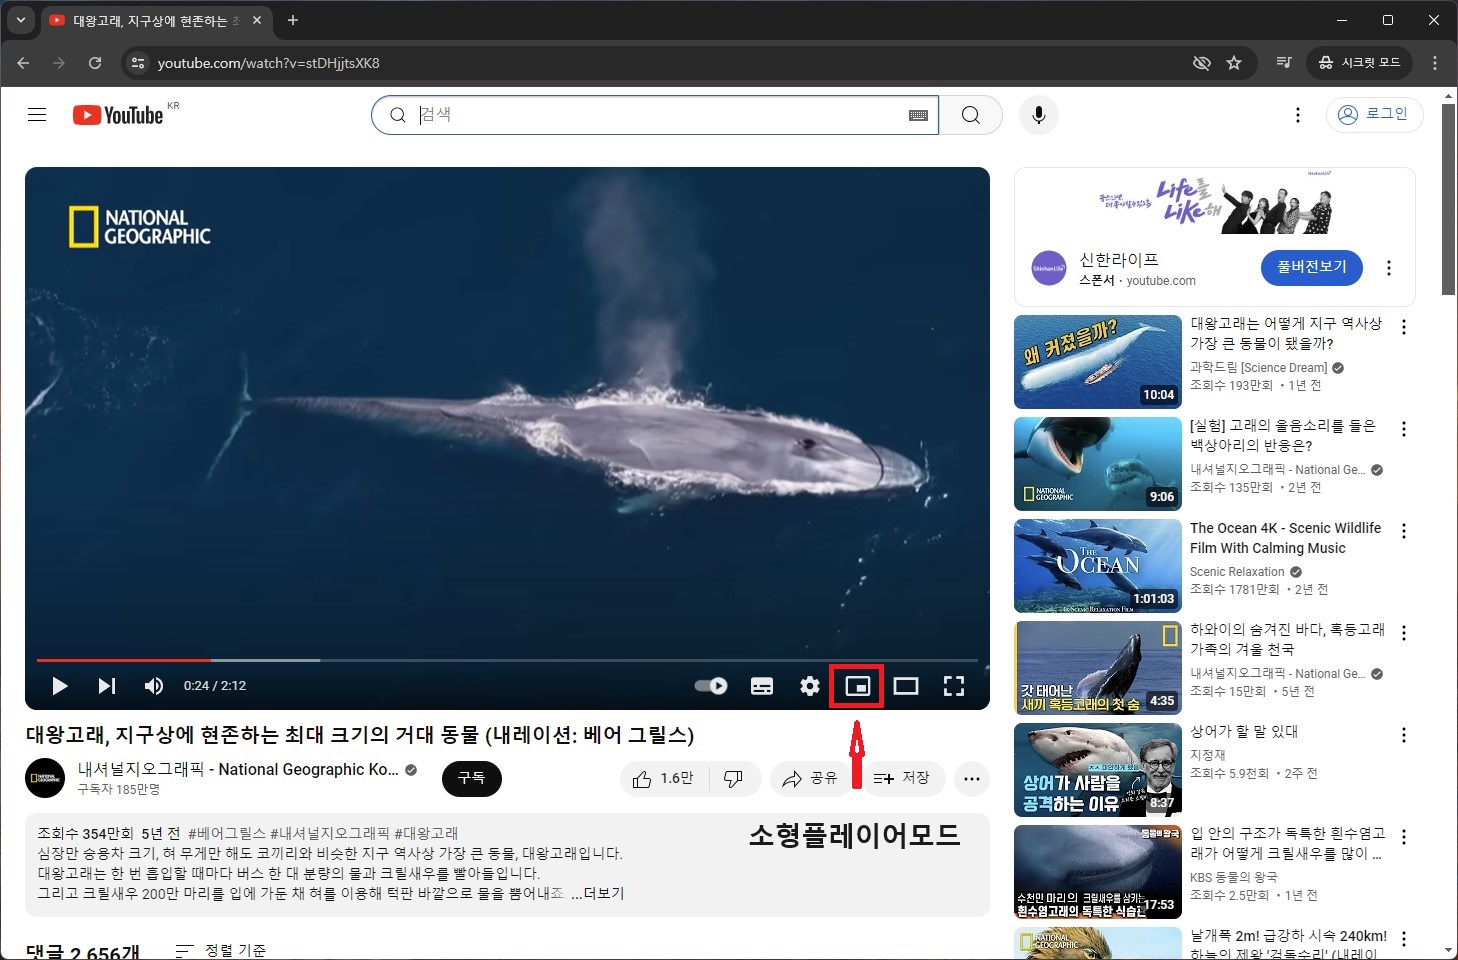
Task: Expand the description with ...더보기
Action: 598,893
